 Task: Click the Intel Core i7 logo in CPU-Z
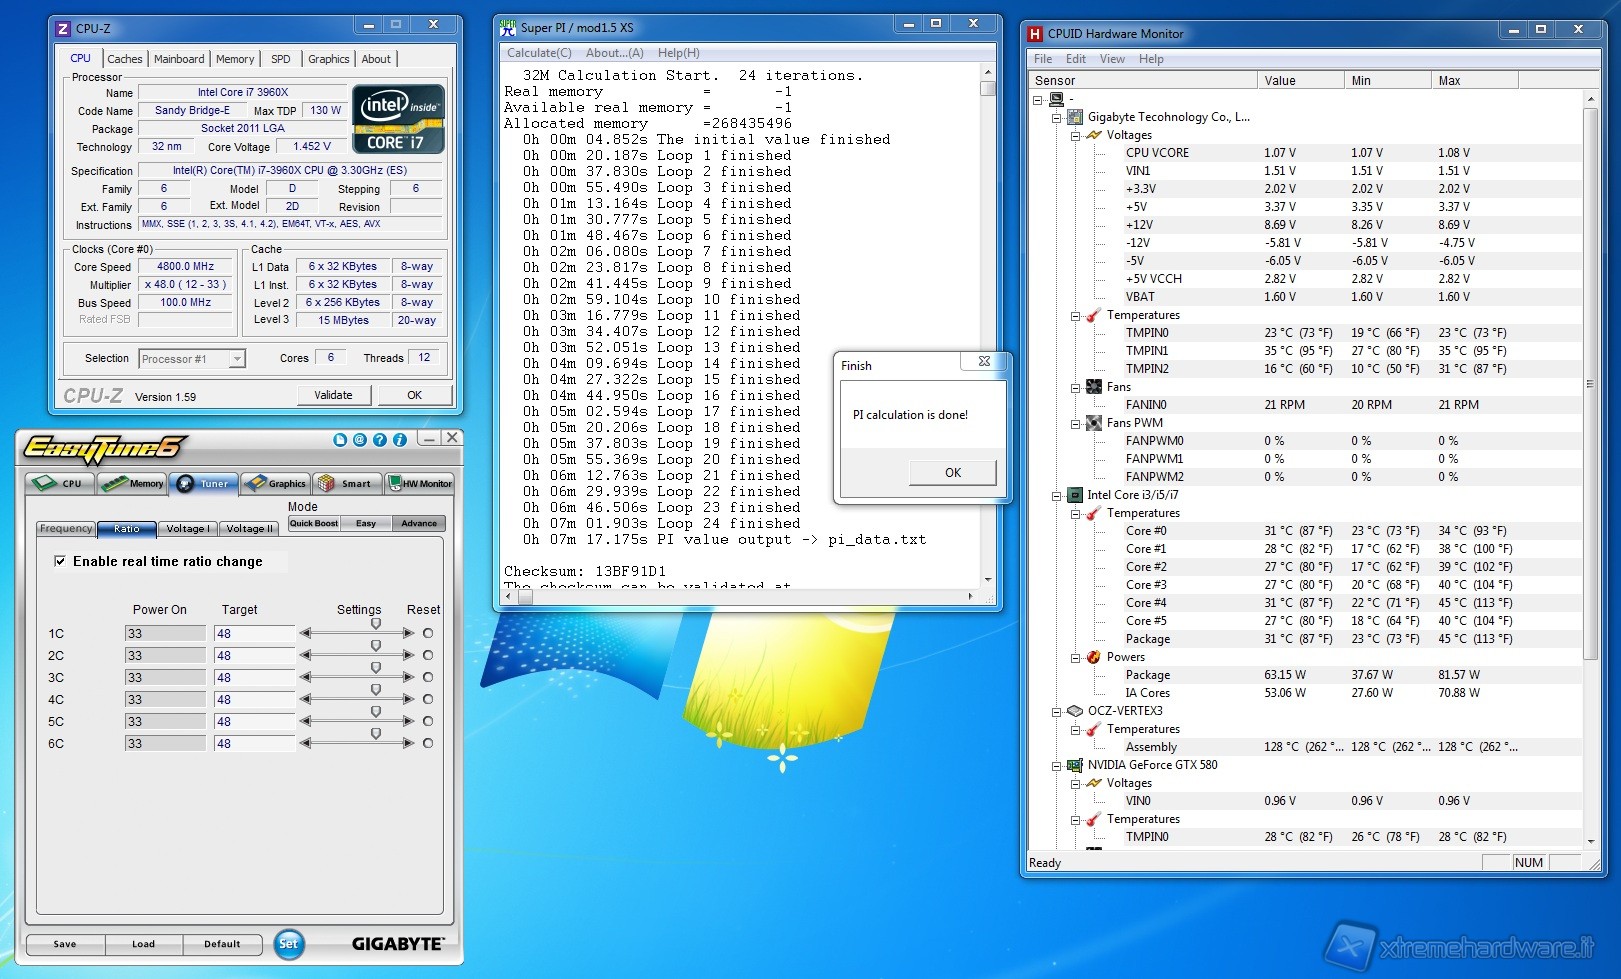[398, 119]
